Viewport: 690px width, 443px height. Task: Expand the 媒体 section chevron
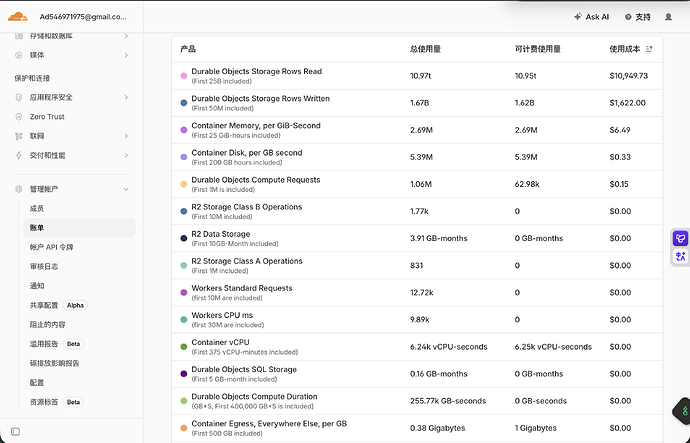click(x=126, y=55)
